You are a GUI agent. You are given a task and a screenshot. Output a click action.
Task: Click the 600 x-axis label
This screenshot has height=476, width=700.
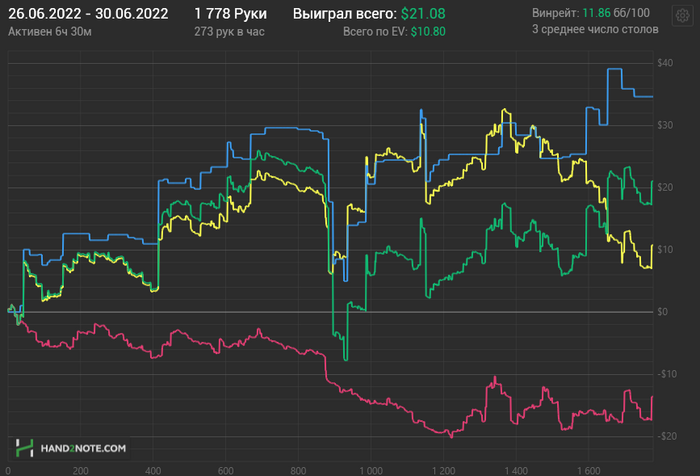[x=225, y=471]
